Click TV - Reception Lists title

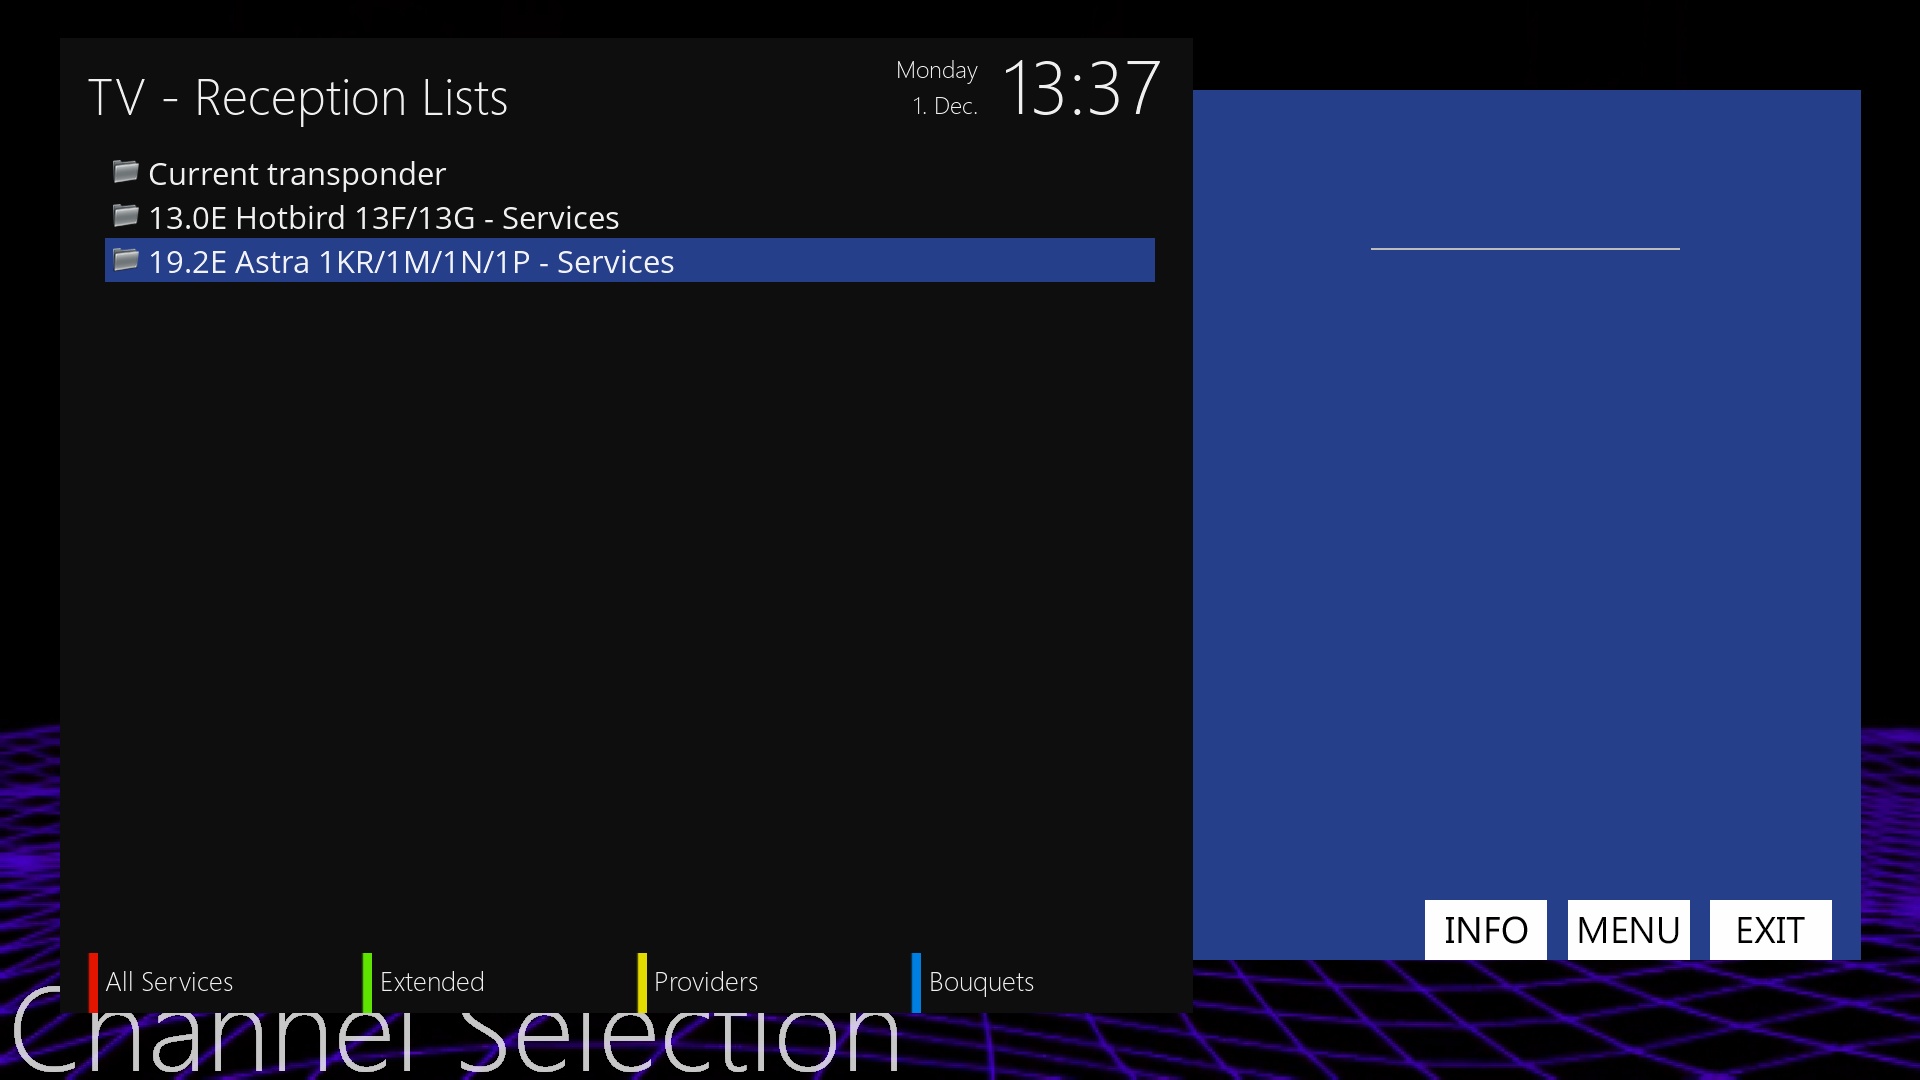(x=298, y=98)
